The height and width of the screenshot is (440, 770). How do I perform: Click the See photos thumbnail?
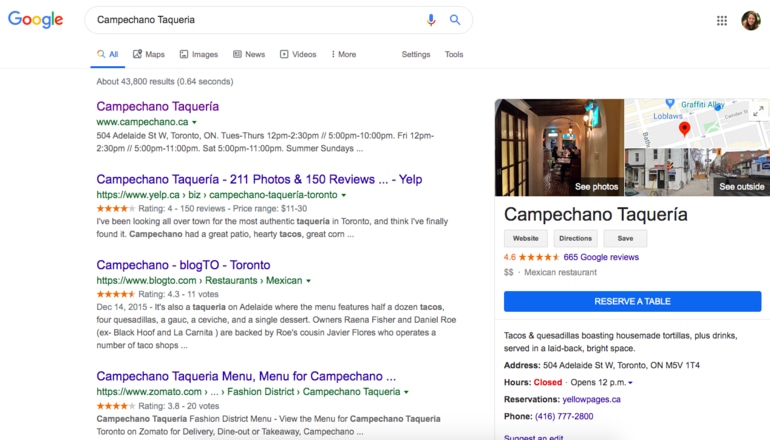(x=559, y=147)
